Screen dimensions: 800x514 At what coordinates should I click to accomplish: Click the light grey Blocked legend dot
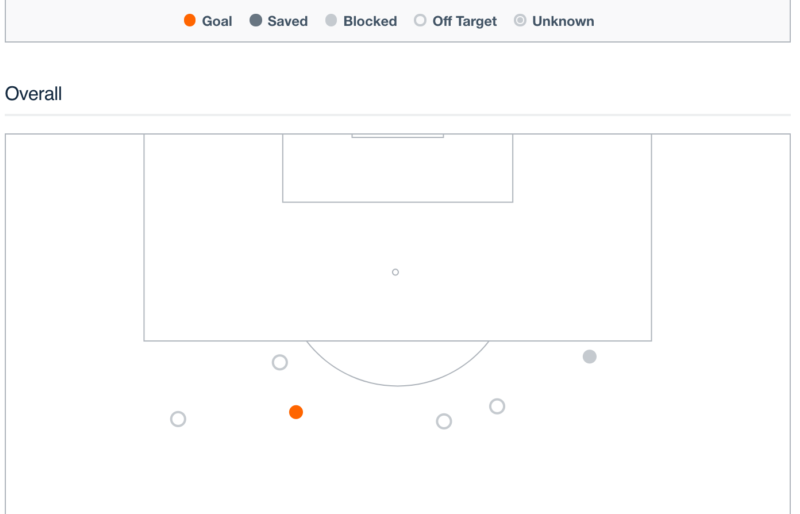pyautogui.click(x=331, y=20)
